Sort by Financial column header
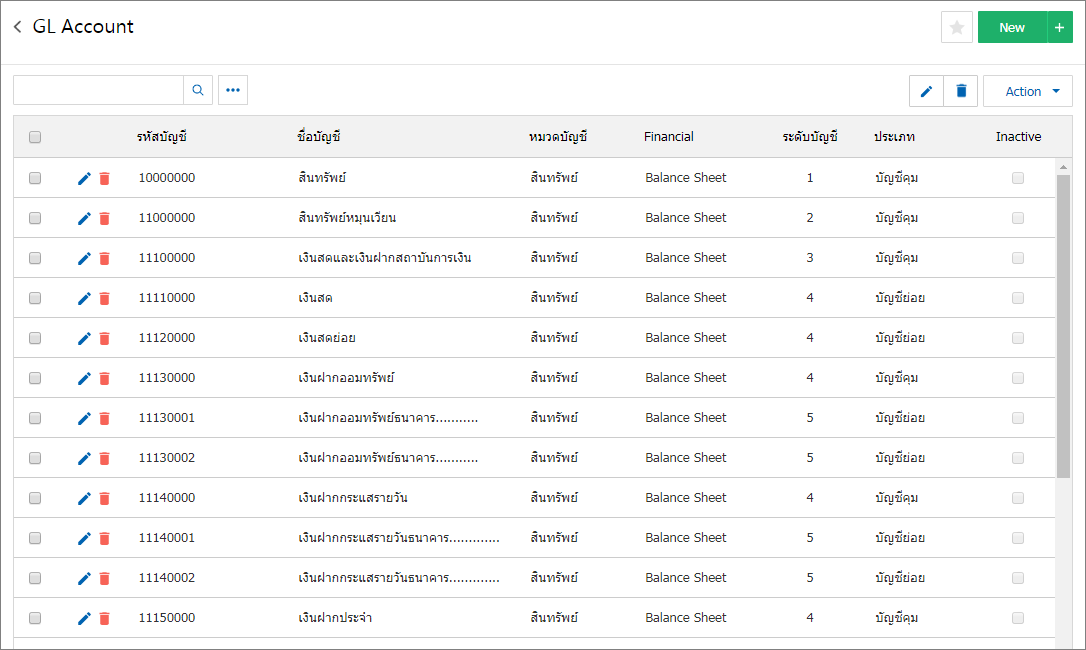This screenshot has width=1086, height=650. click(668, 137)
